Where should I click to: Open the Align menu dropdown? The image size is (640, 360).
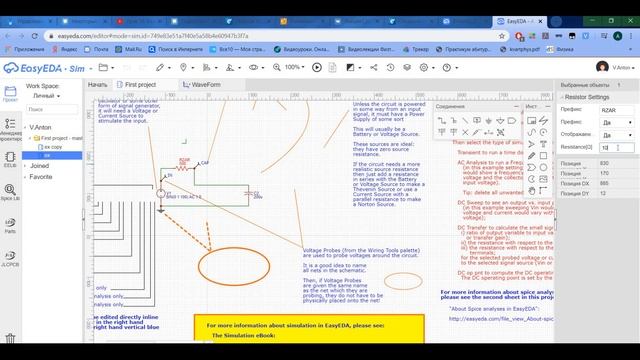pyautogui.click(x=210, y=67)
